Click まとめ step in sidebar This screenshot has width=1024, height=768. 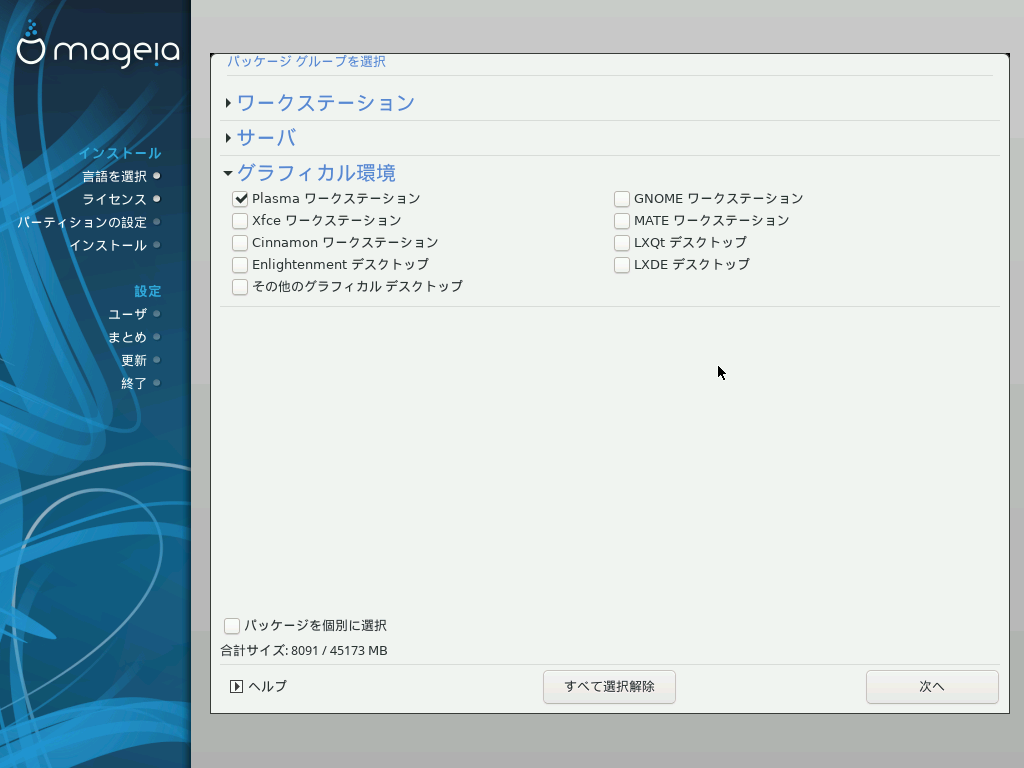(x=127, y=338)
